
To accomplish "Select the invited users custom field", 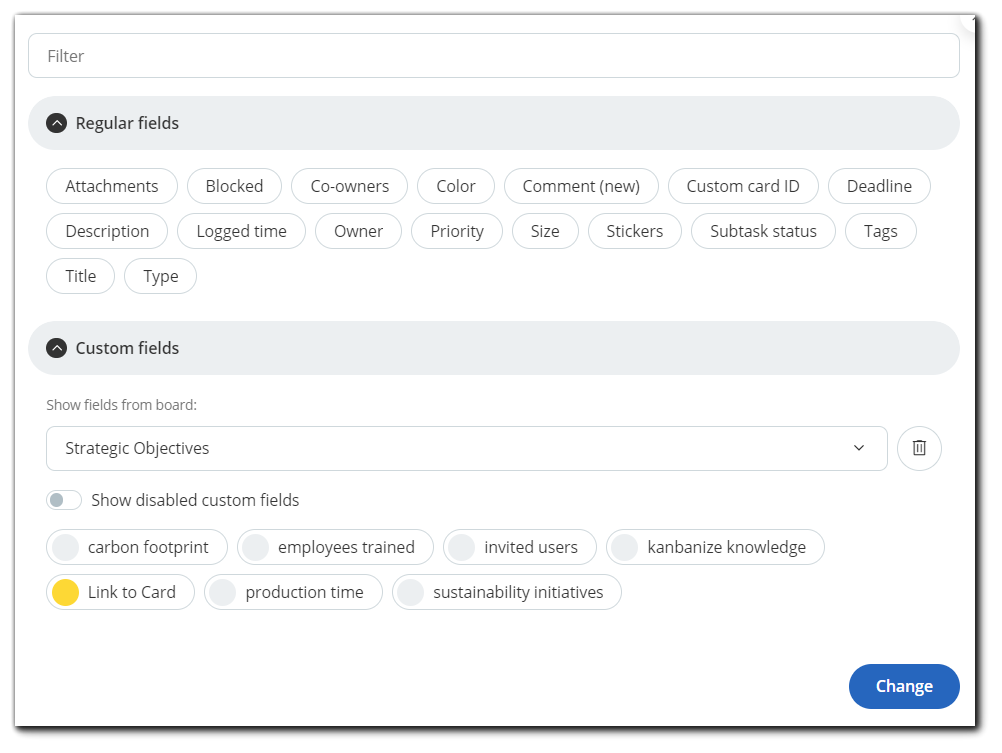I will pos(519,547).
